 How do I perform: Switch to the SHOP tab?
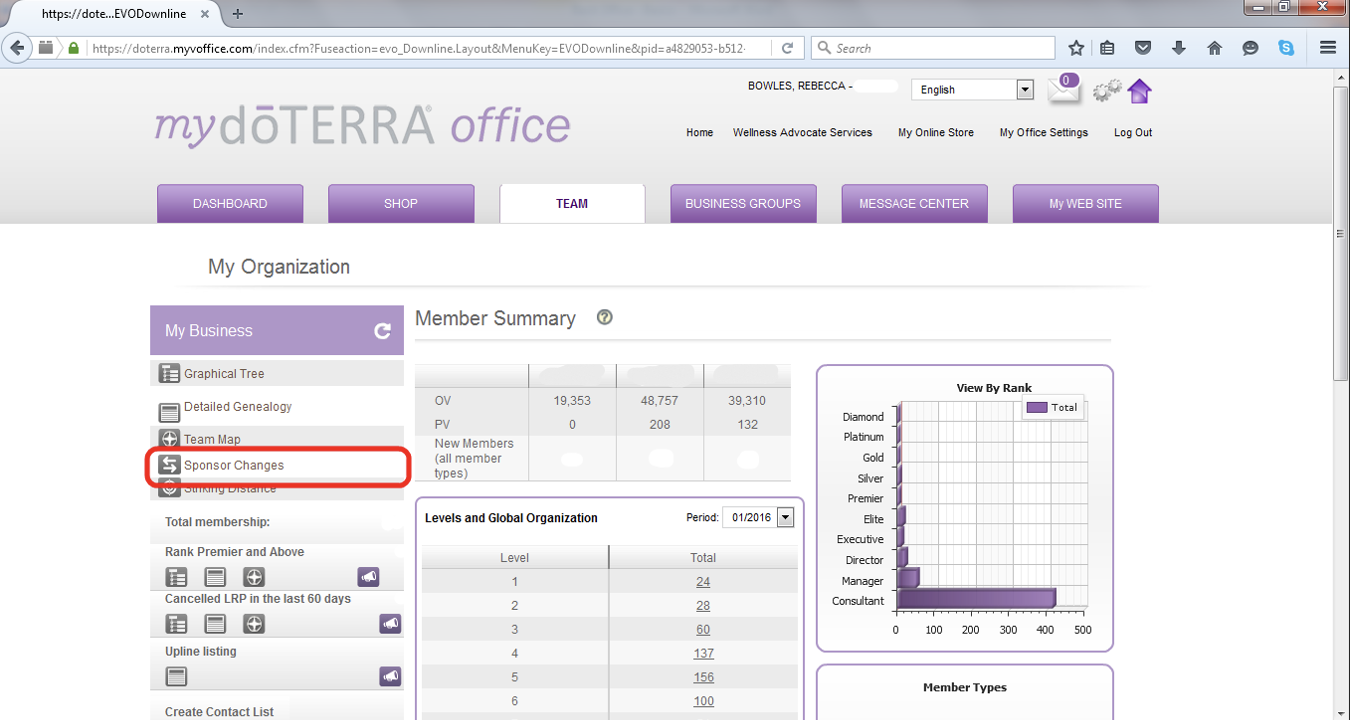pyautogui.click(x=401, y=203)
